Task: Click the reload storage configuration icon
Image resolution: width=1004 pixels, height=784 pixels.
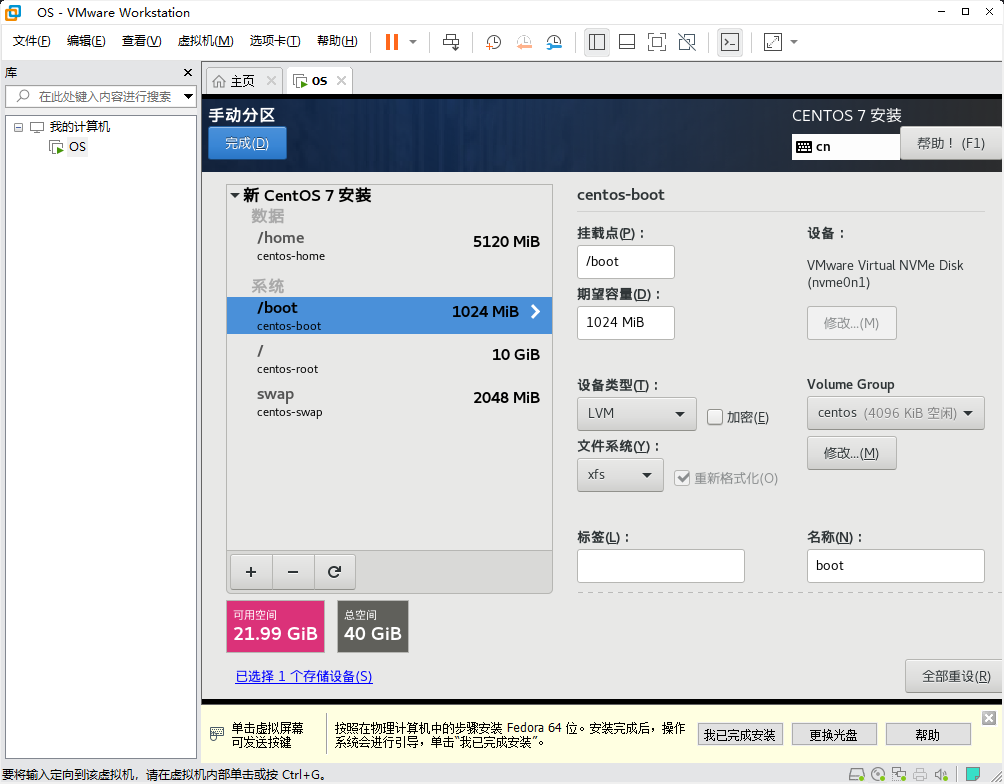Action: (334, 572)
